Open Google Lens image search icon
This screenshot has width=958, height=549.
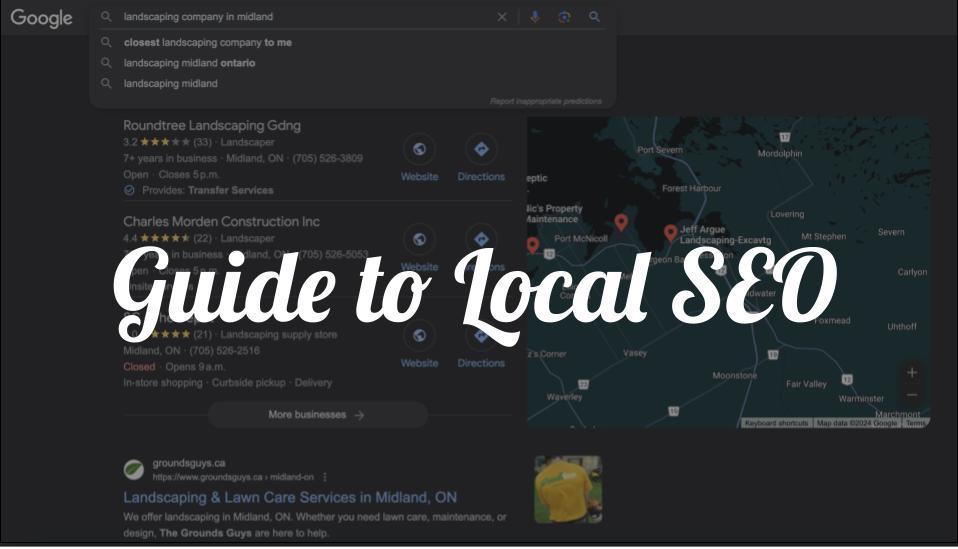pyautogui.click(x=565, y=17)
